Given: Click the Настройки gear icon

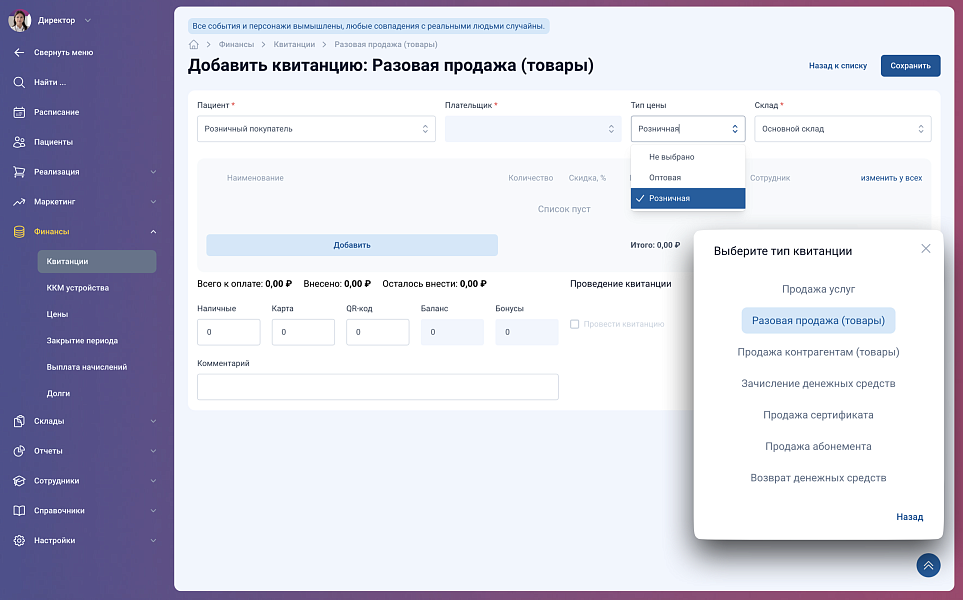Looking at the screenshot, I should (19, 541).
